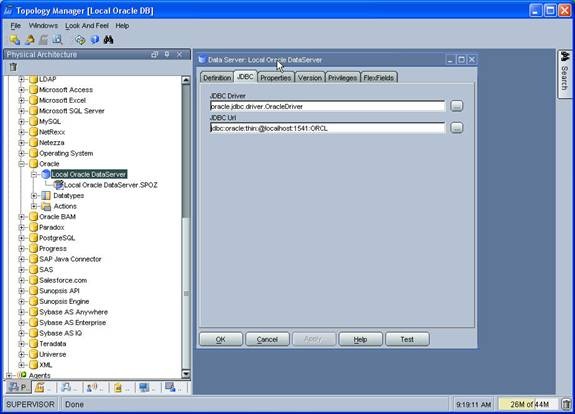Expand the MySQL technology node
This screenshot has width=575, height=414.
[x=21, y=121]
